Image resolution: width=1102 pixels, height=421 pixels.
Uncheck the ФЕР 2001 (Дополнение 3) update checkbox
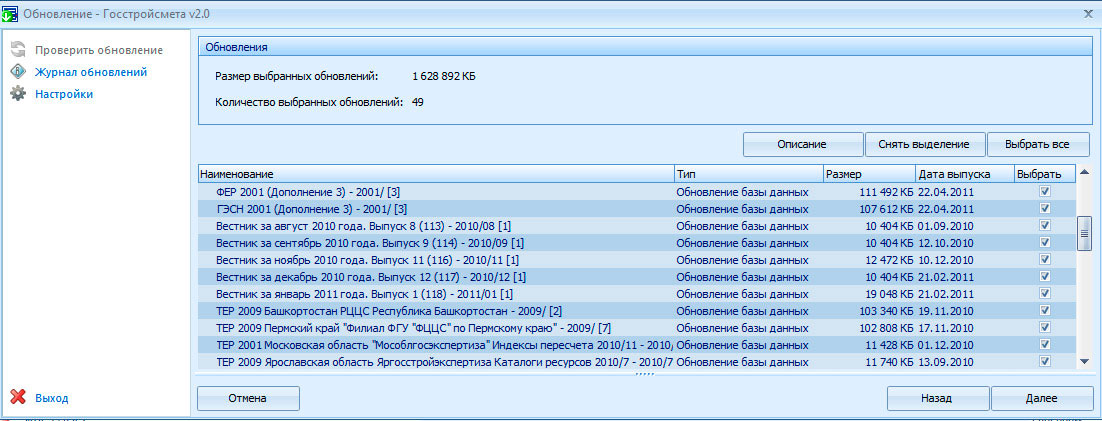1045,192
